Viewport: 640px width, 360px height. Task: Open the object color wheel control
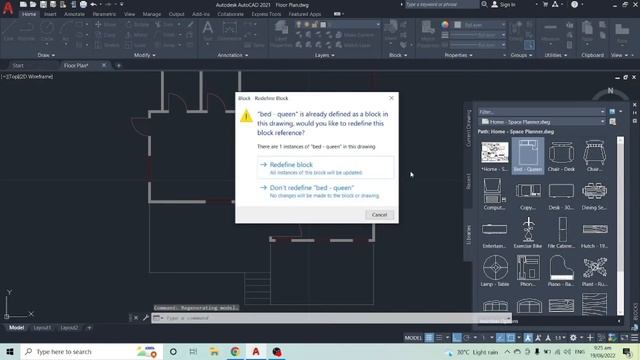pyautogui.click(x=445, y=24)
